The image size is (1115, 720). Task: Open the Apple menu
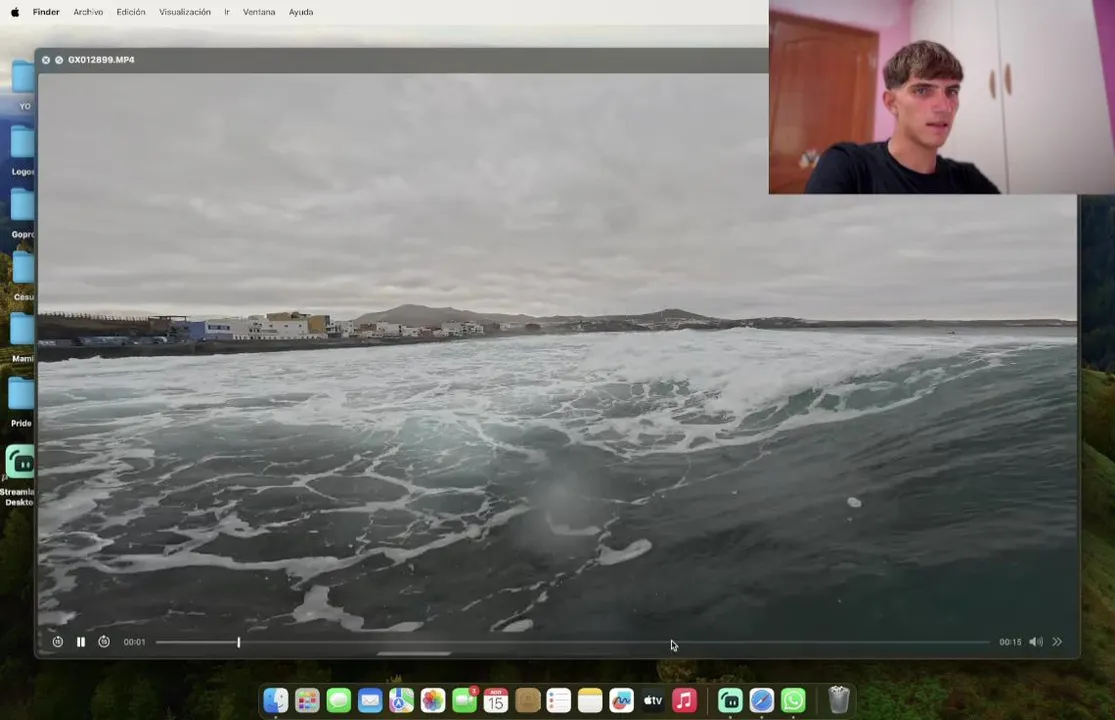[x=15, y=12]
